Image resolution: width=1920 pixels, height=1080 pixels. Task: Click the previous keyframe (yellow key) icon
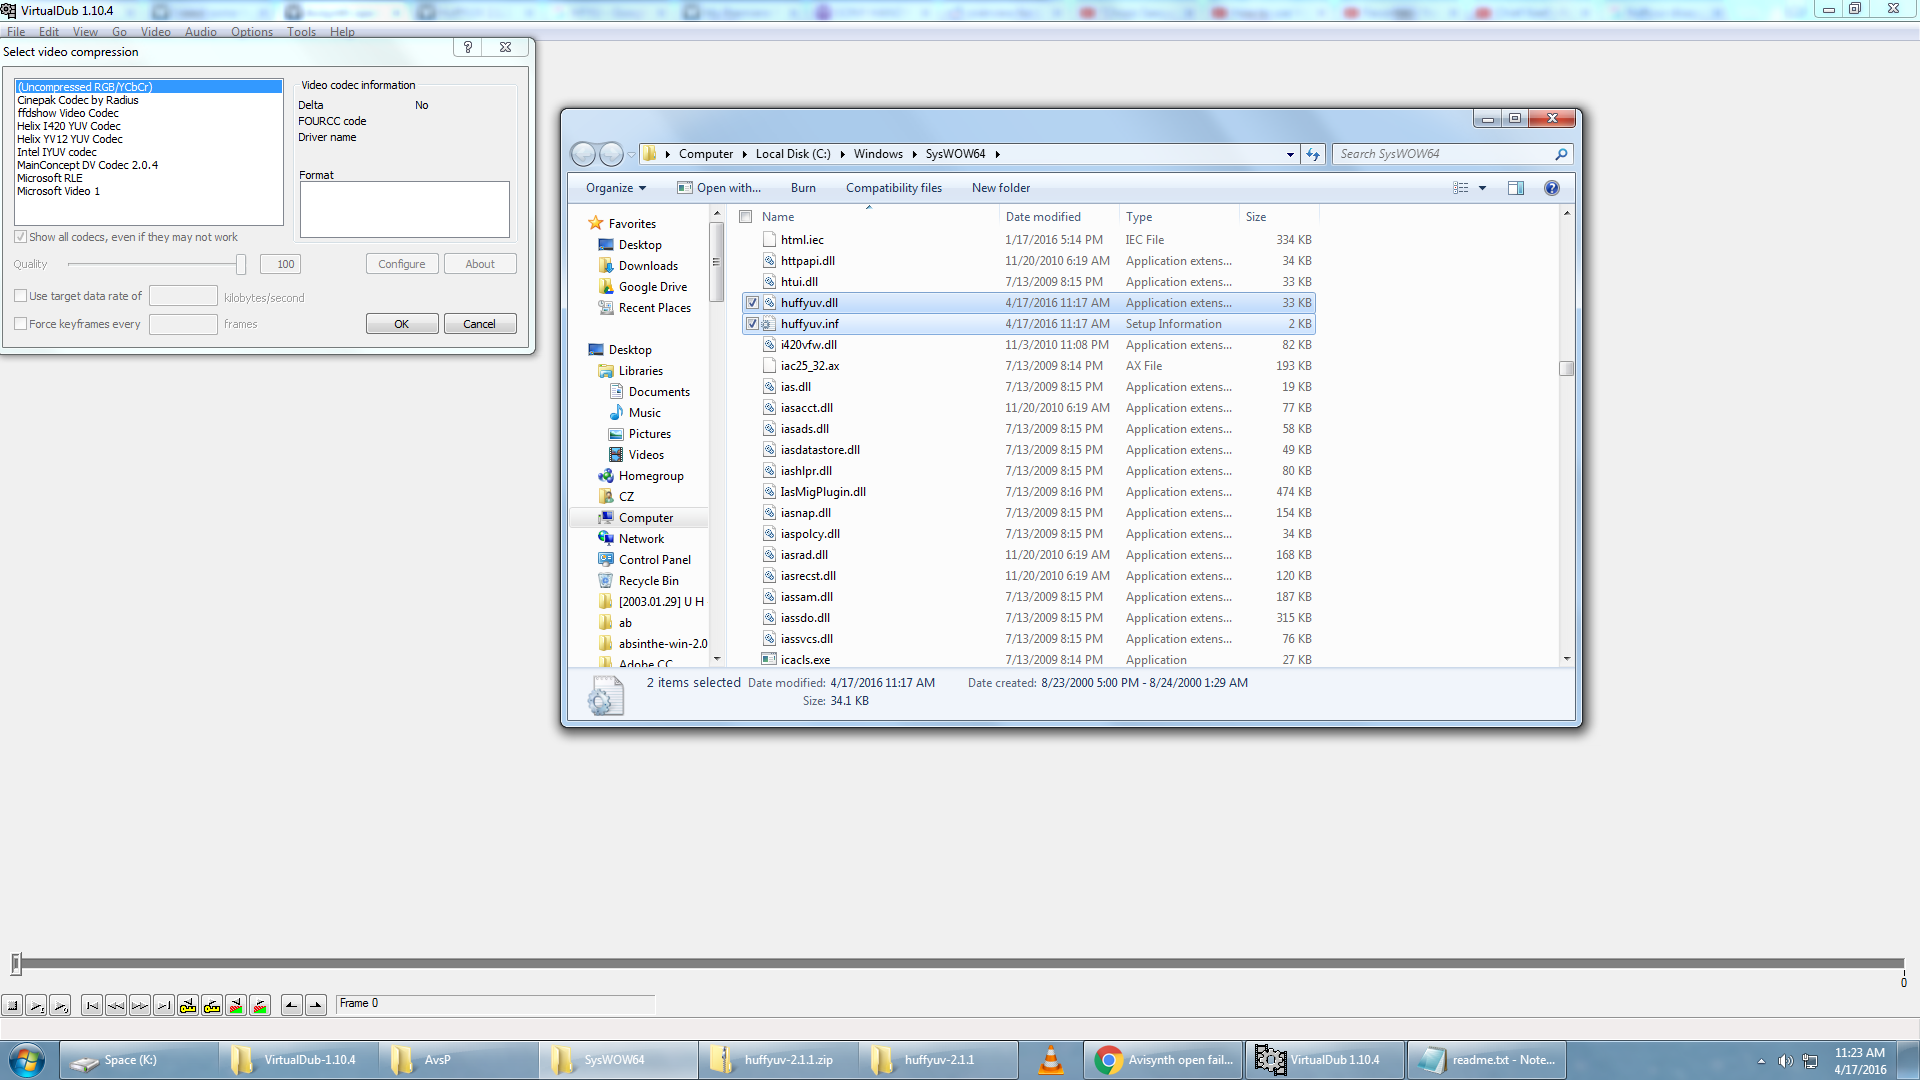click(x=188, y=1006)
